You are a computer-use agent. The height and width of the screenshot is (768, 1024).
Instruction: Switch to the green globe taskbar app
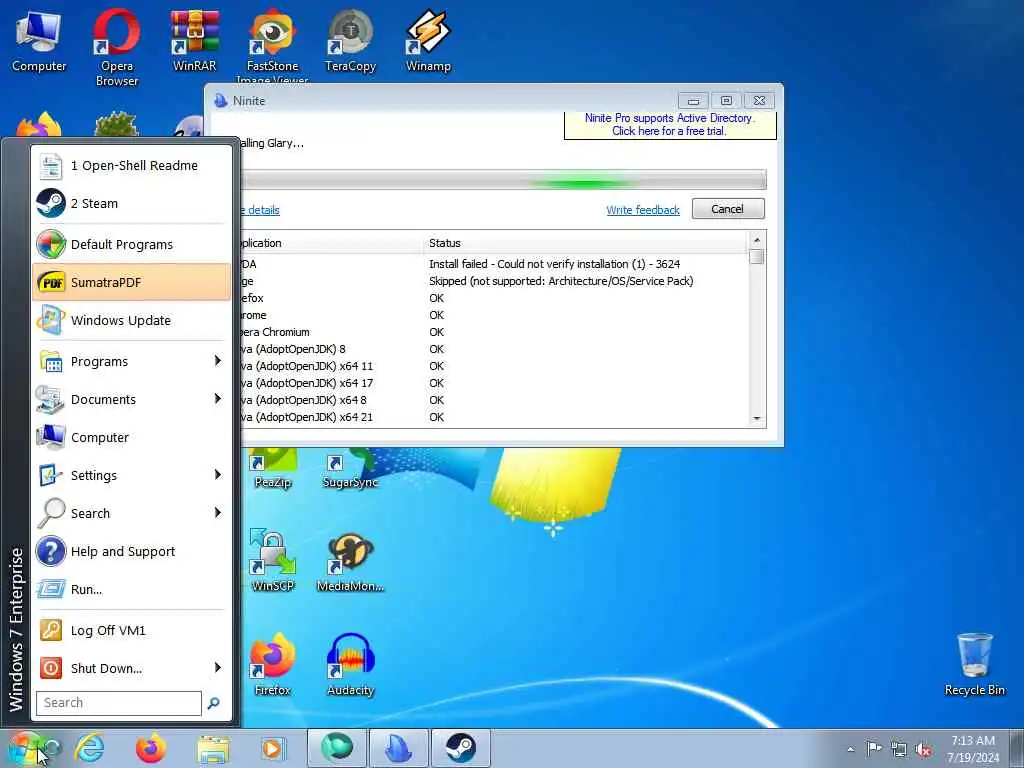336,748
